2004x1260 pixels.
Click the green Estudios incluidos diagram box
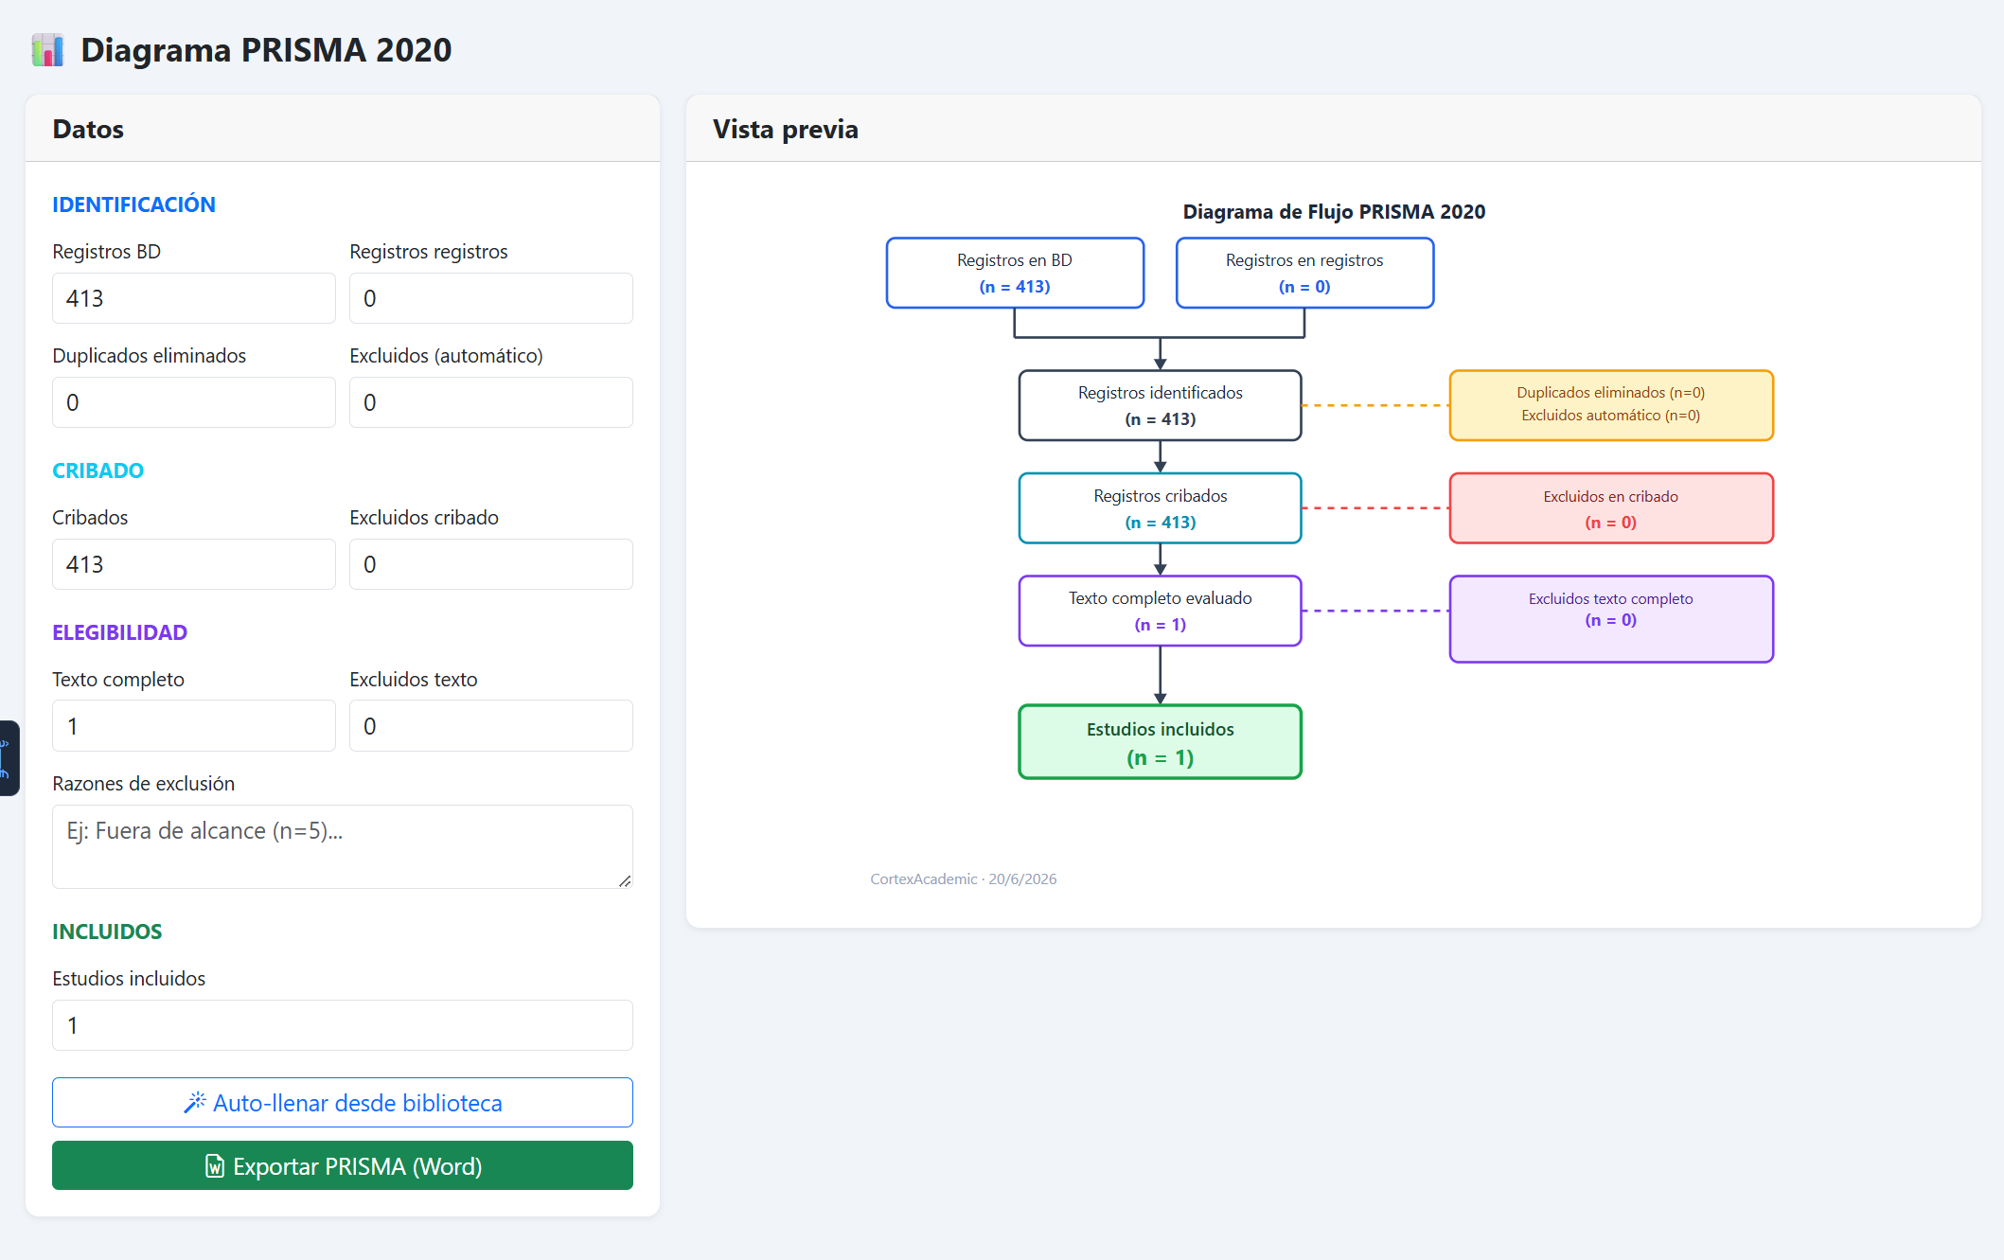1160,742
